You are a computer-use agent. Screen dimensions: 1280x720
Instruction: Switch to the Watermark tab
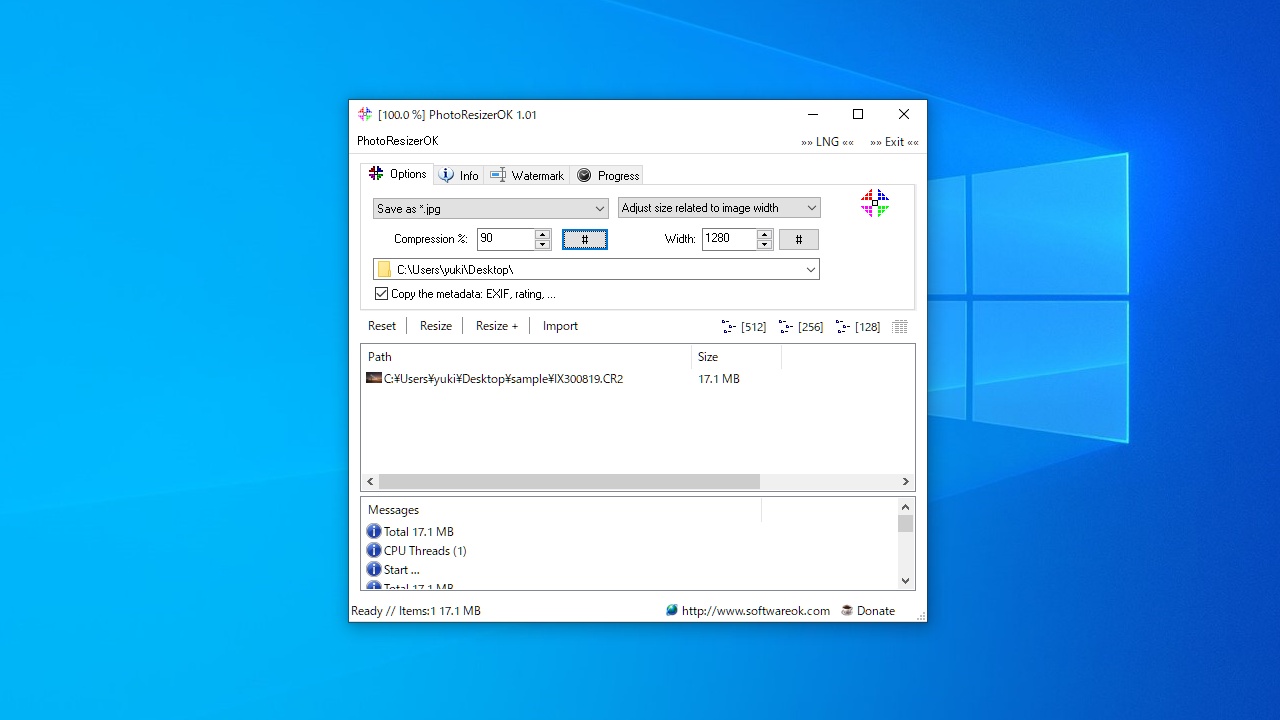[x=527, y=175]
